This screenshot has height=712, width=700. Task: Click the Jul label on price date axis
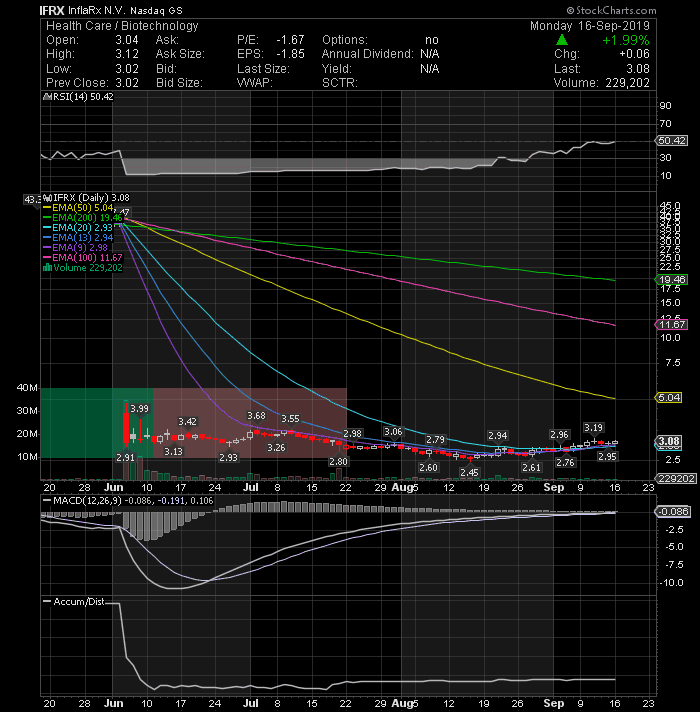point(250,488)
